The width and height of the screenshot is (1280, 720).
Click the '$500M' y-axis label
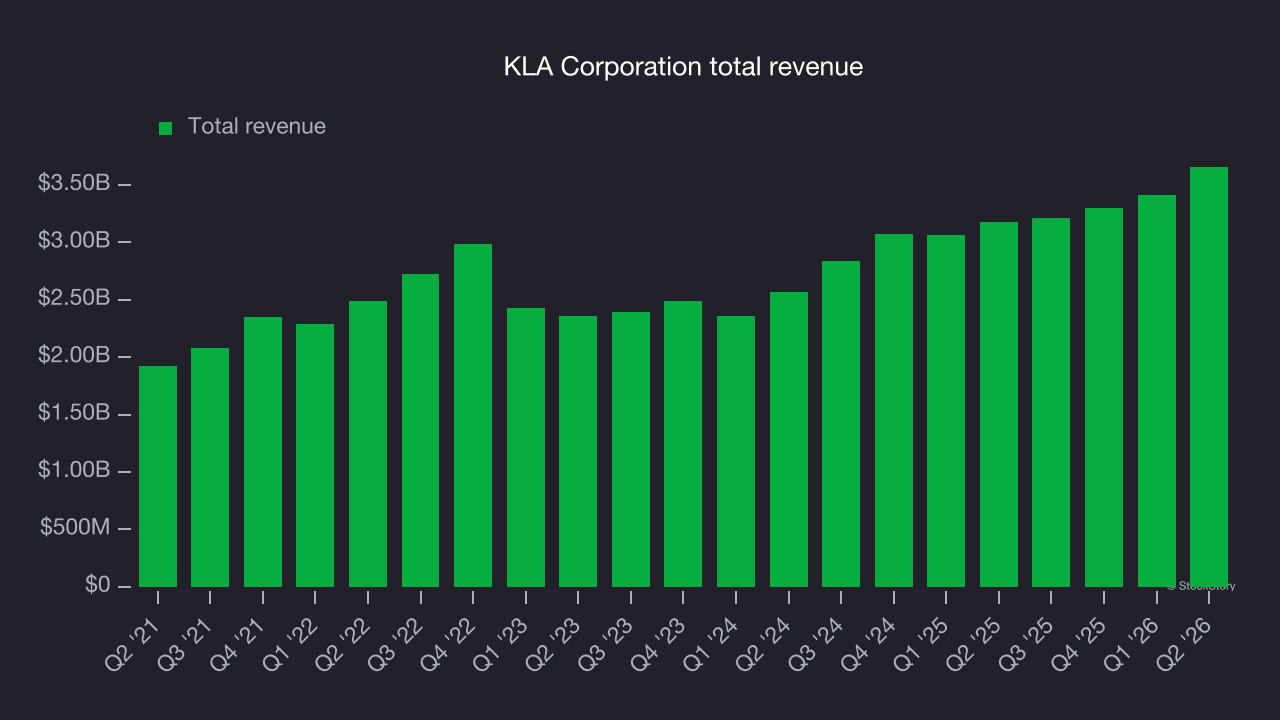tap(75, 528)
